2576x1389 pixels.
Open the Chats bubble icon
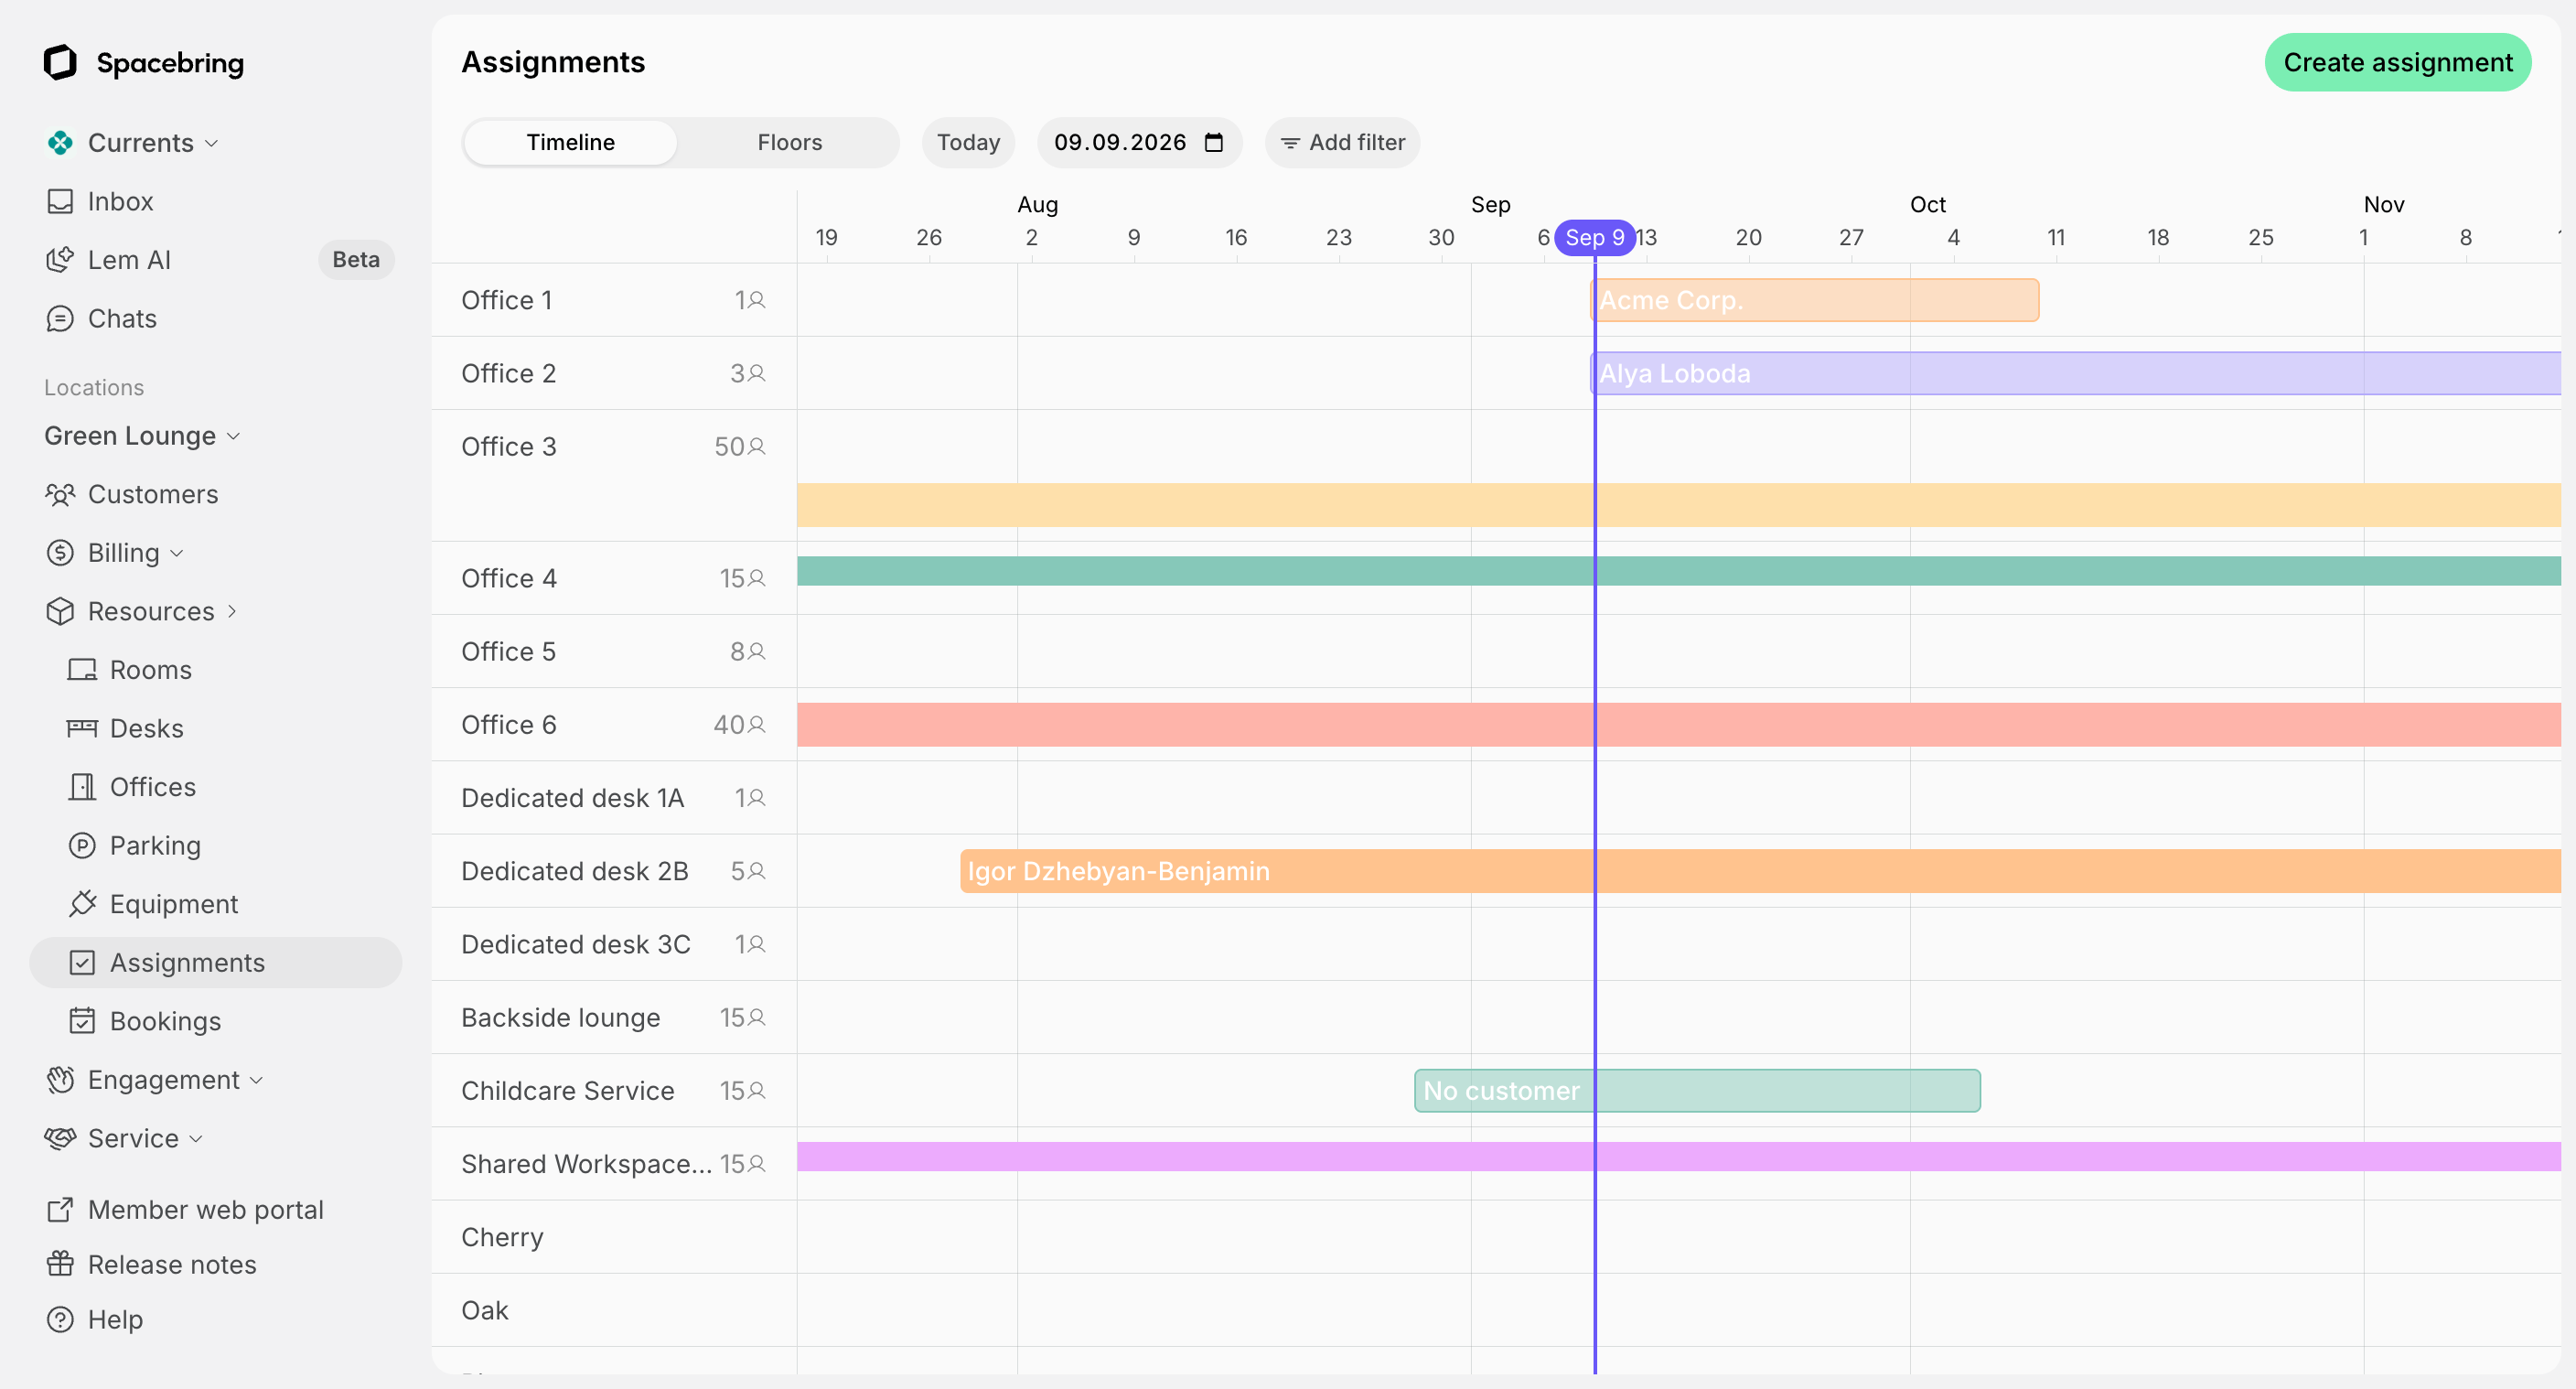(x=60, y=318)
